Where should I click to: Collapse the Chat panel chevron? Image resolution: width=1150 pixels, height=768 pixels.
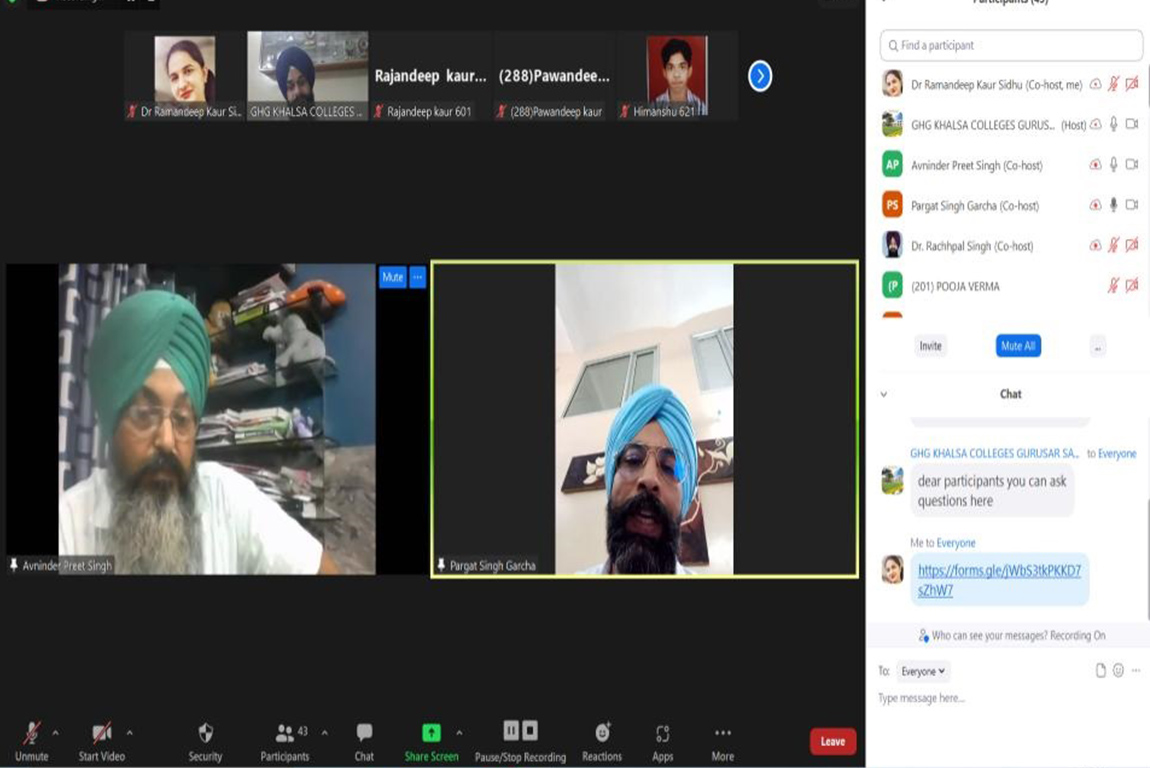pos(883,395)
